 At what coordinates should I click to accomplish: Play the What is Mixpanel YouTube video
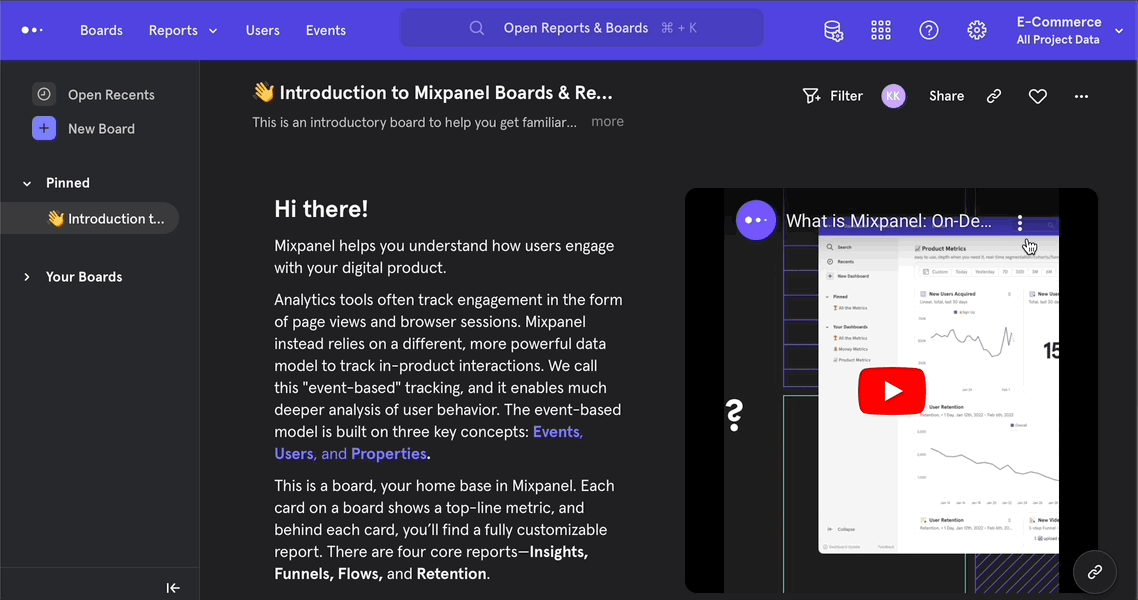click(892, 391)
